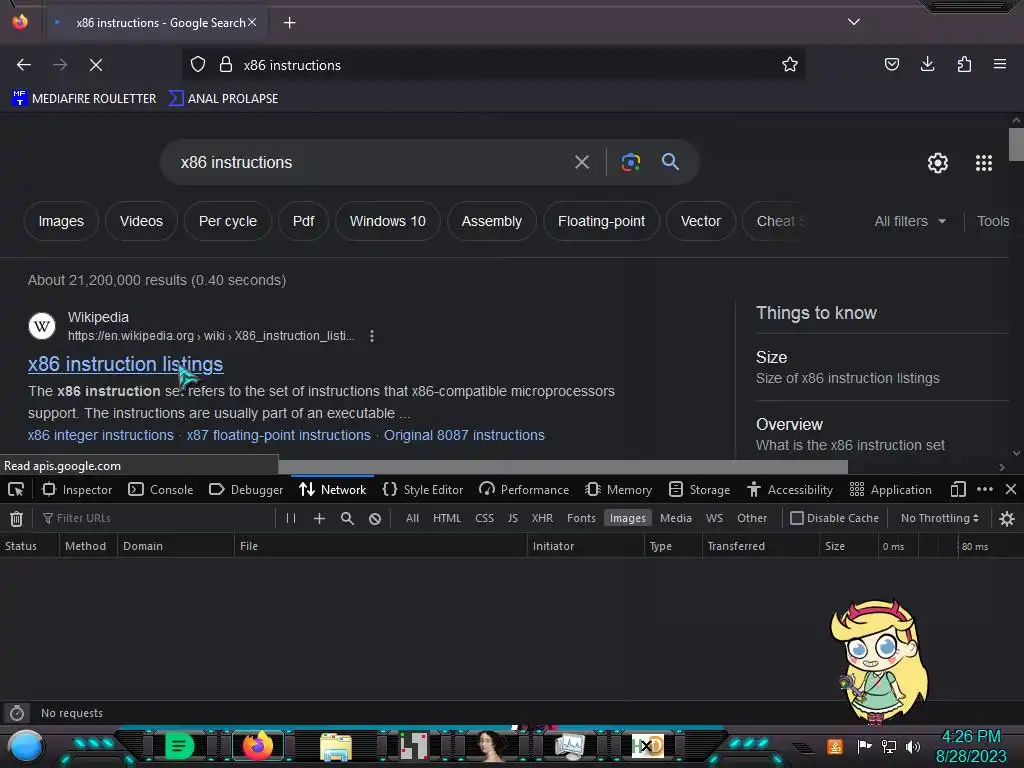
Task: Toggle the WS request filter
Action: 714,518
